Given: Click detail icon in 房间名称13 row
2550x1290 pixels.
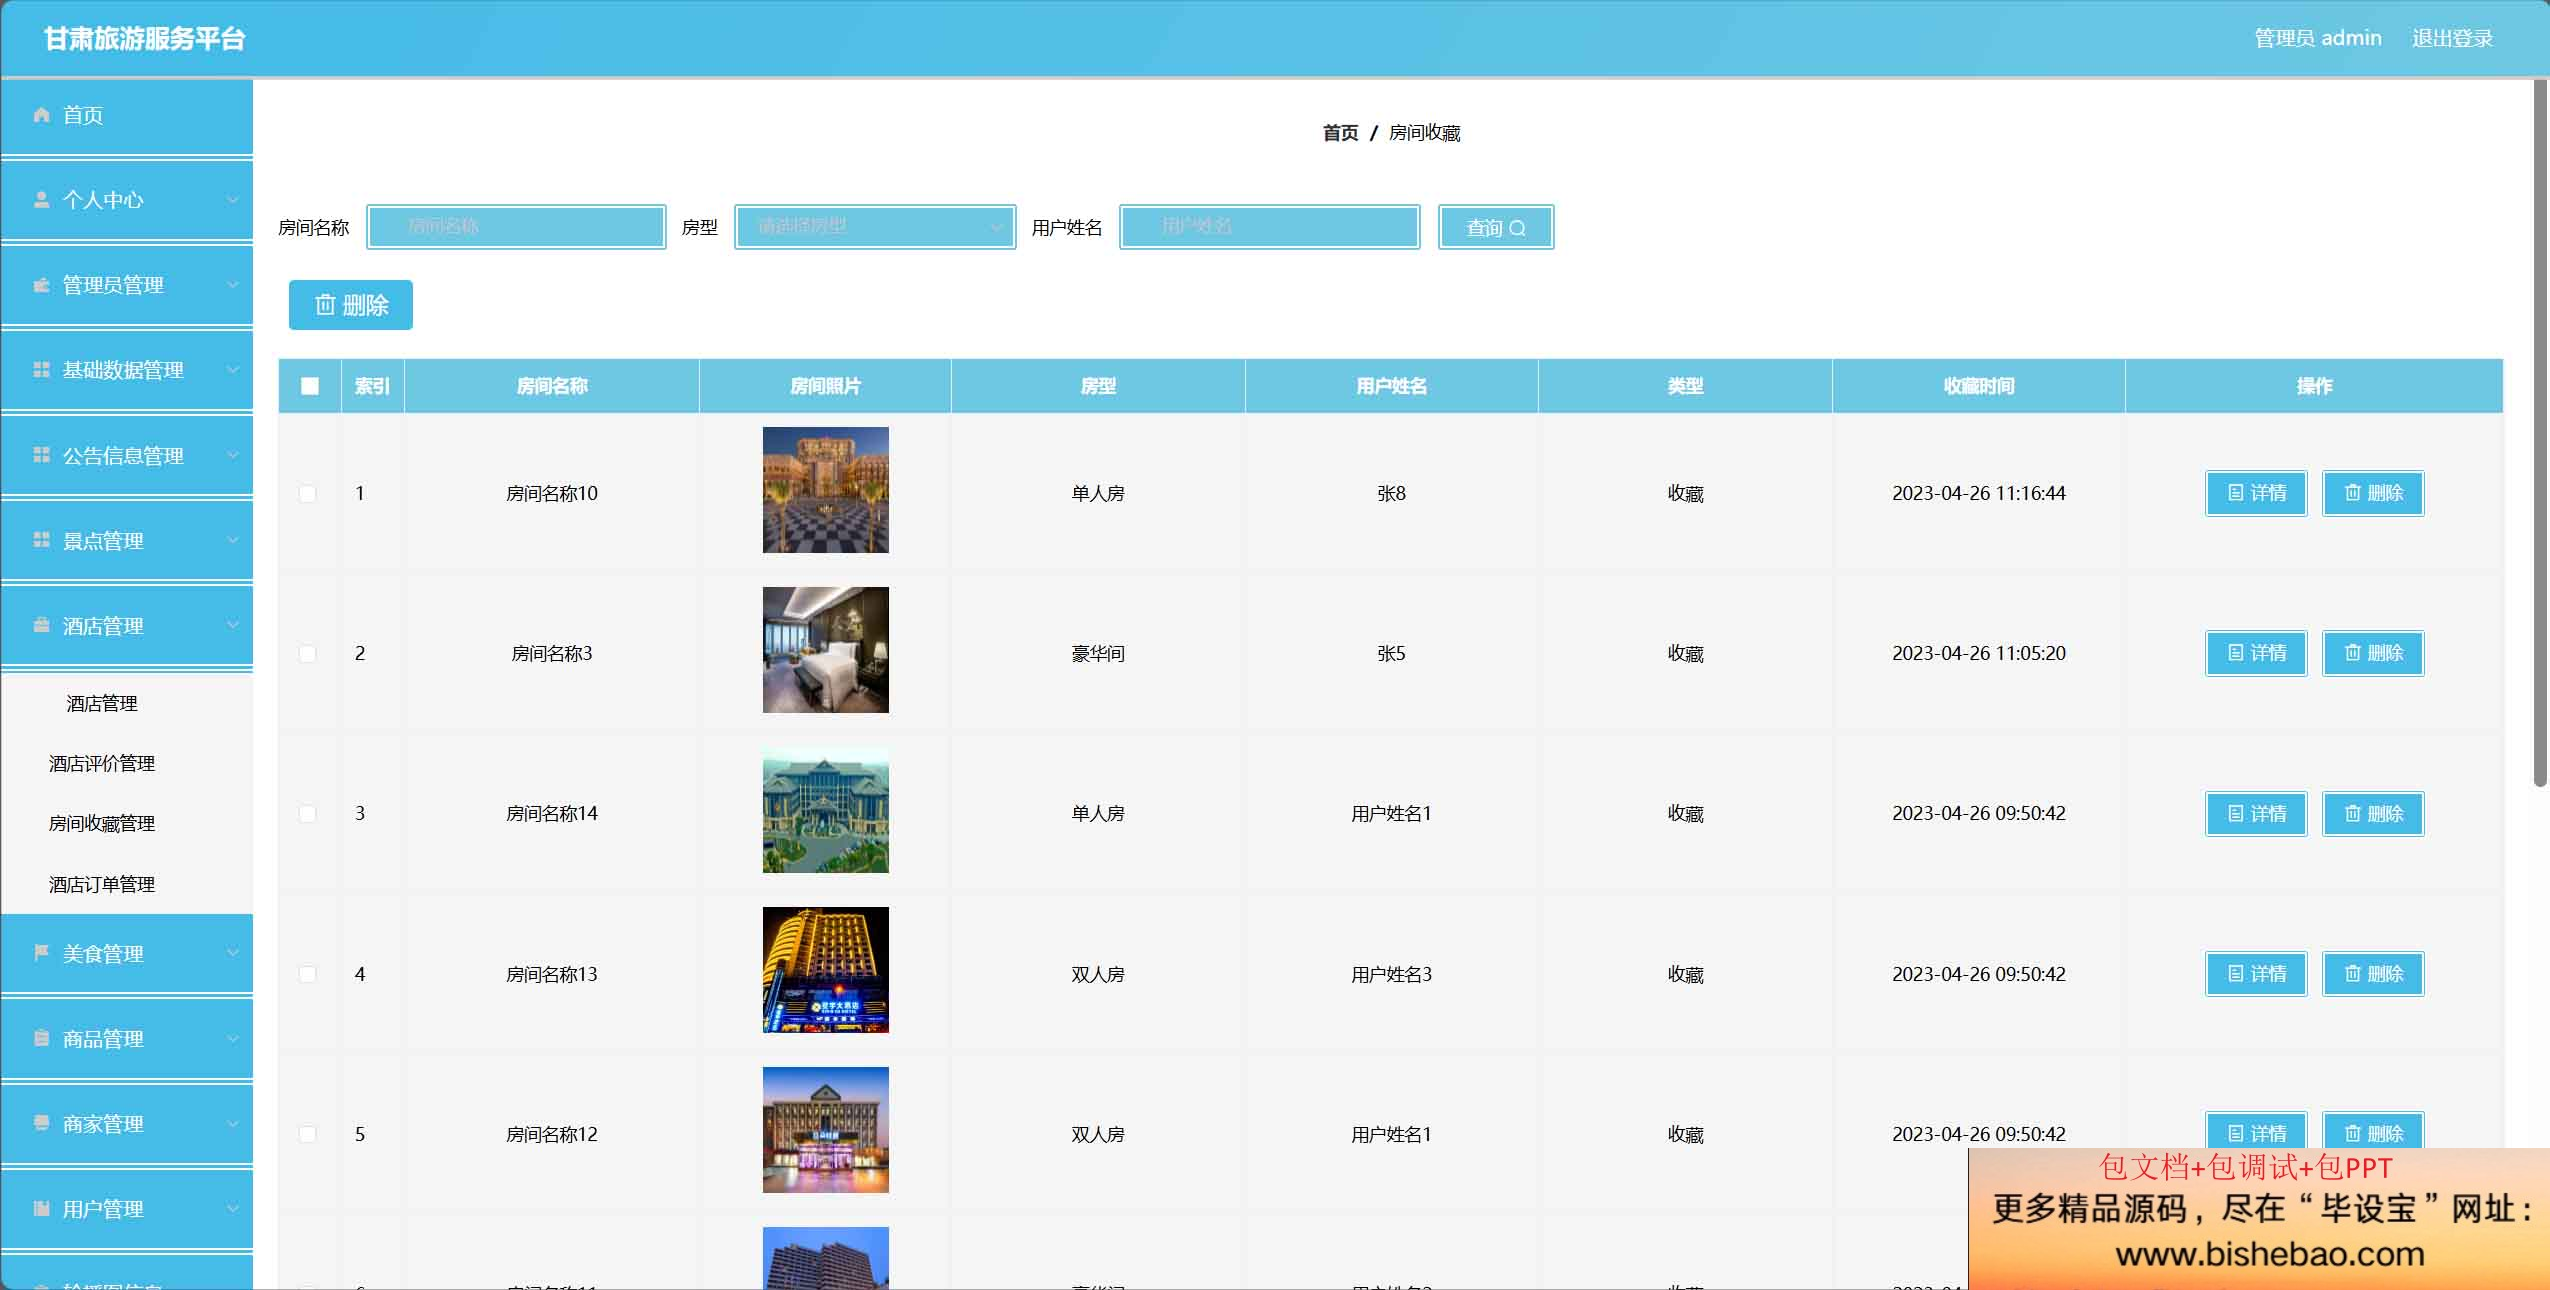Looking at the screenshot, I should [2236, 974].
